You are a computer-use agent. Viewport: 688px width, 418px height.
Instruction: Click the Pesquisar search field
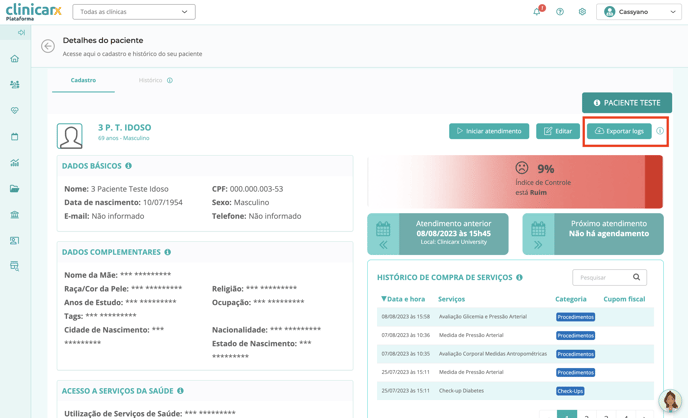pos(600,277)
